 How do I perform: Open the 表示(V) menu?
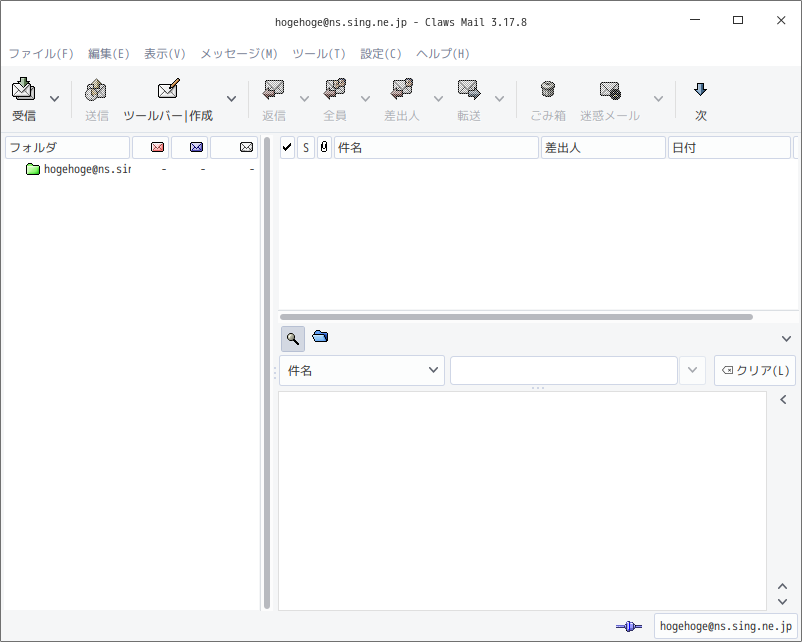click(x=165, y=54)
